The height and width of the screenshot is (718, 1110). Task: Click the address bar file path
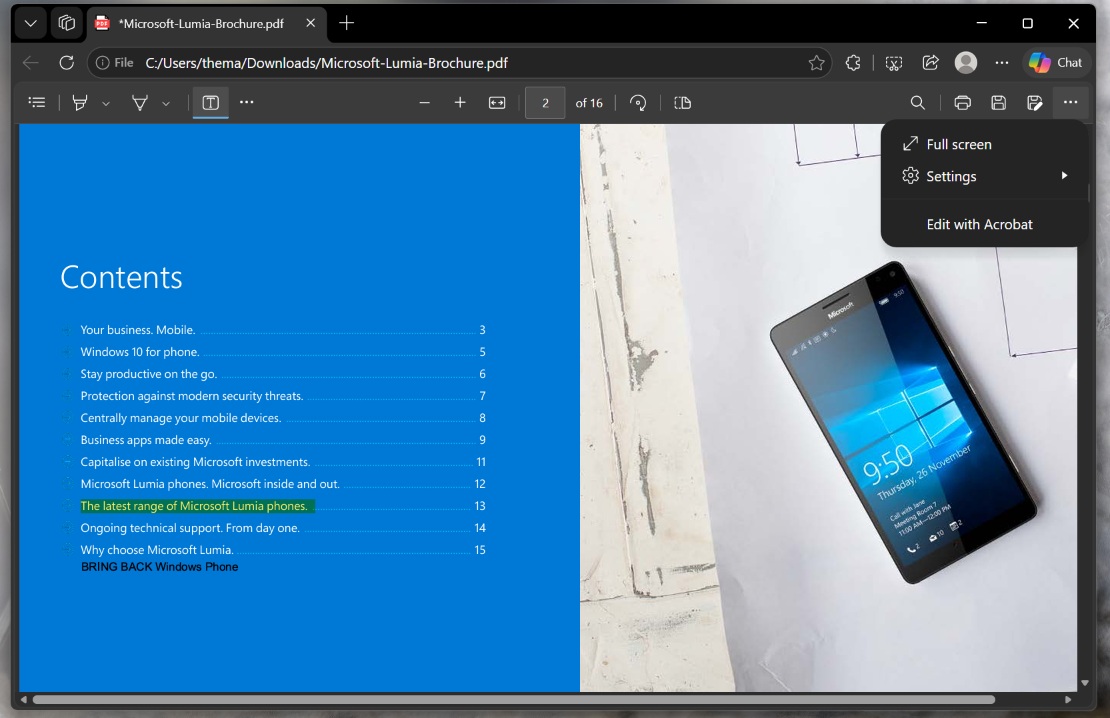point(326,62)
